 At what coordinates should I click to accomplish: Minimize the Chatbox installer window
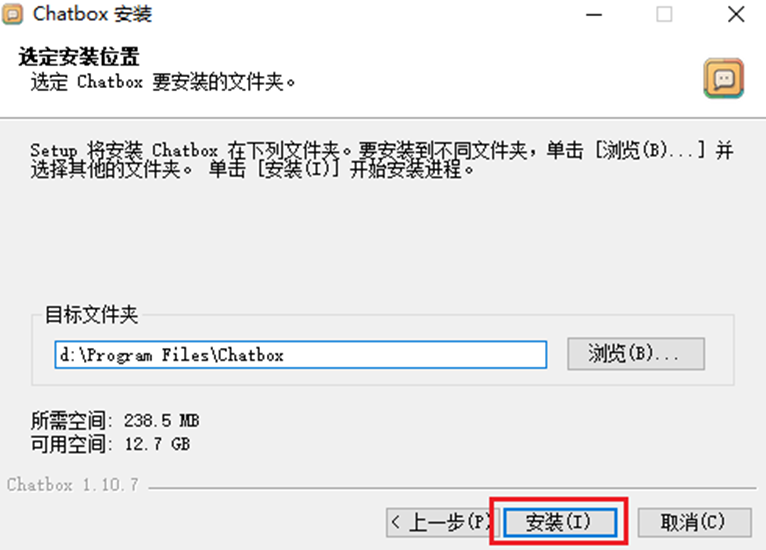pos(594,15)
